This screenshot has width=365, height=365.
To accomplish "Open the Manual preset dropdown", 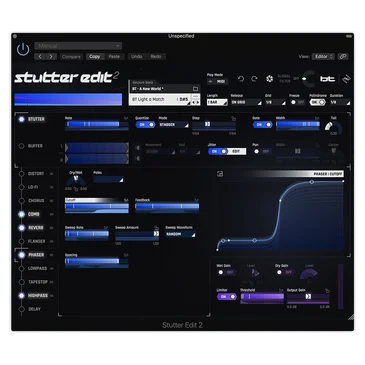I will pyautogui.click(x=78, y=46).
